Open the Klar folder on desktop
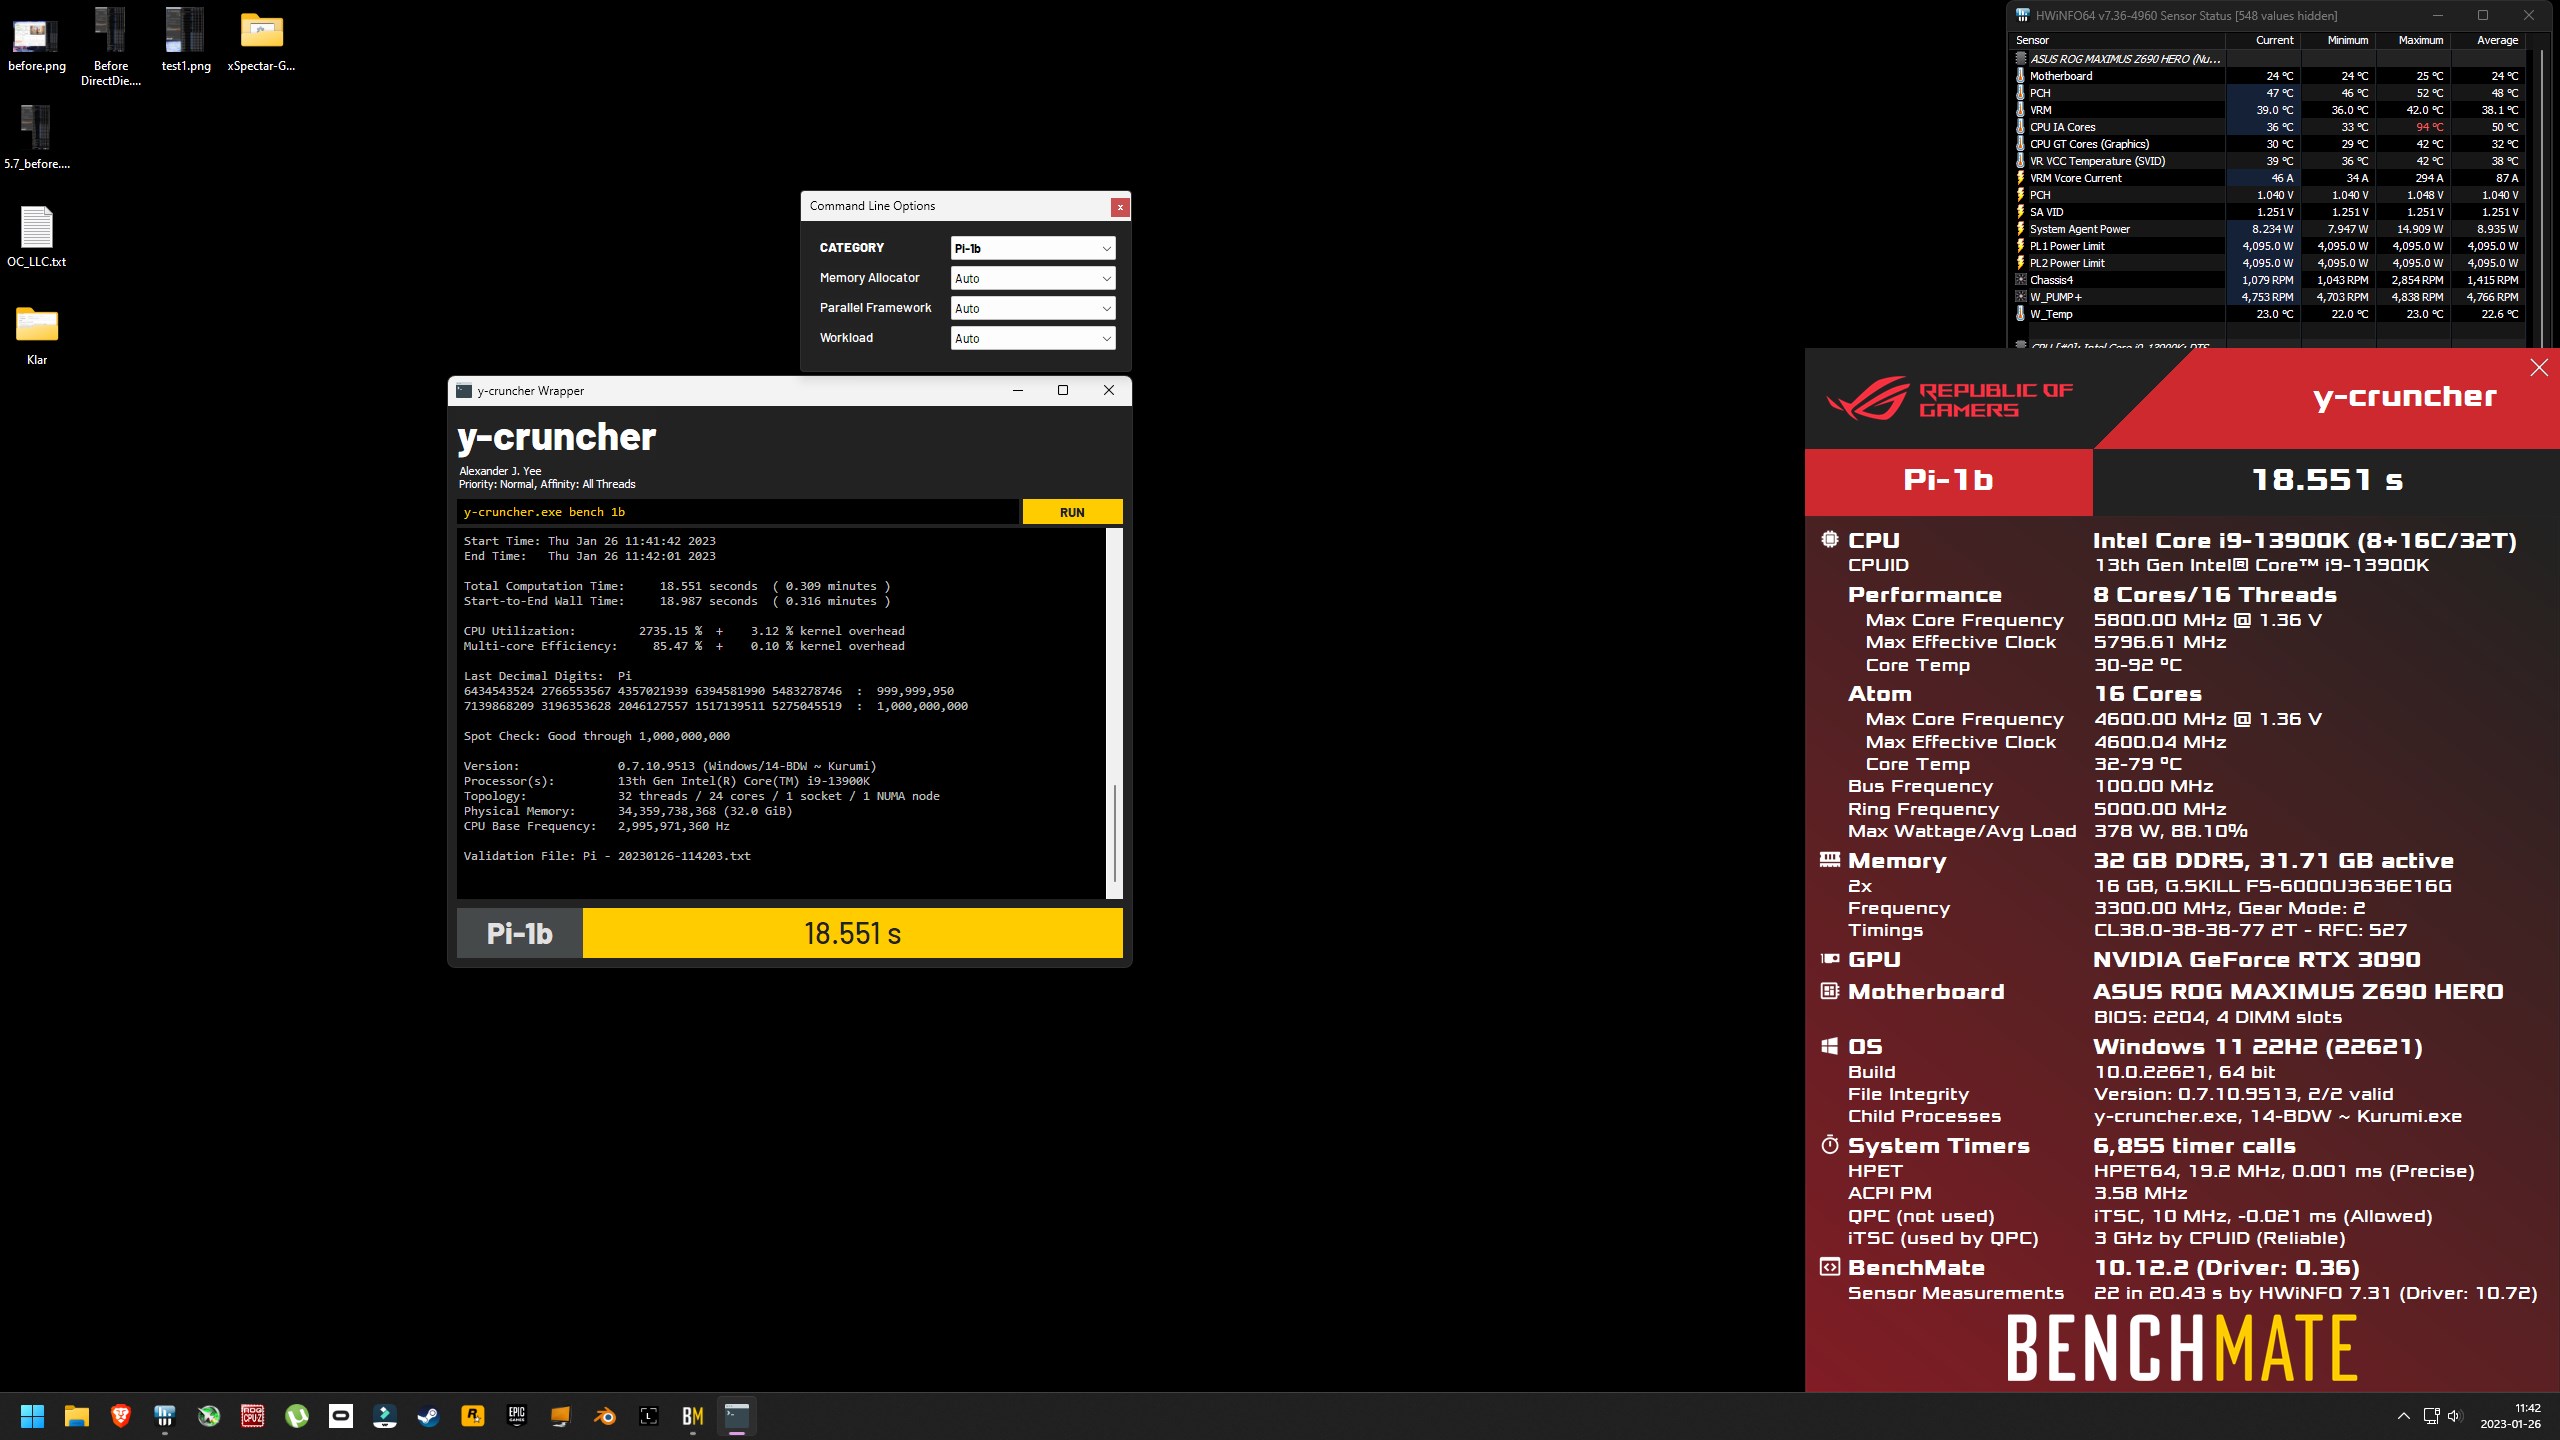Screen dimensions: 2560x1440 click(37, 335)
